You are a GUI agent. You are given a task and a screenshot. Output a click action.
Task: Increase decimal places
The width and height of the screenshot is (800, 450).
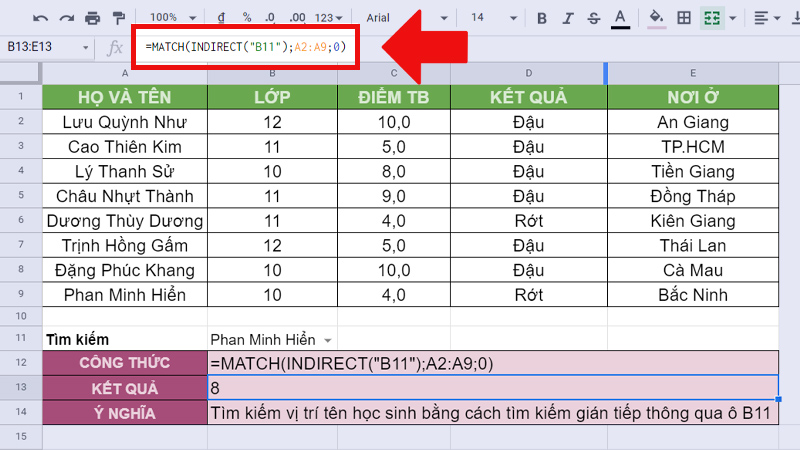[x=297, y=17]
